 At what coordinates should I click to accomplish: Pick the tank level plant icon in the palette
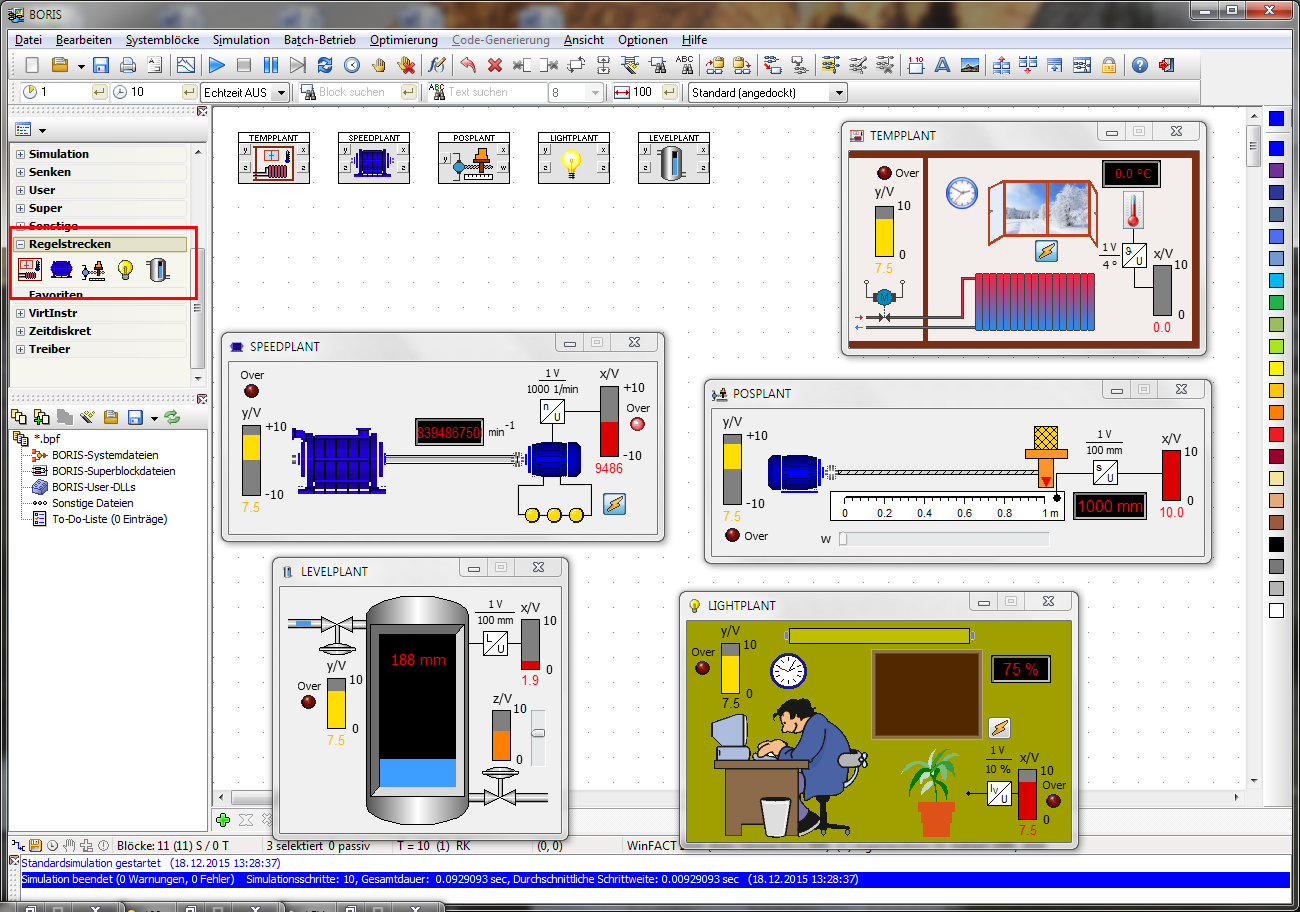pyautogui.click(x=157, y=269)
